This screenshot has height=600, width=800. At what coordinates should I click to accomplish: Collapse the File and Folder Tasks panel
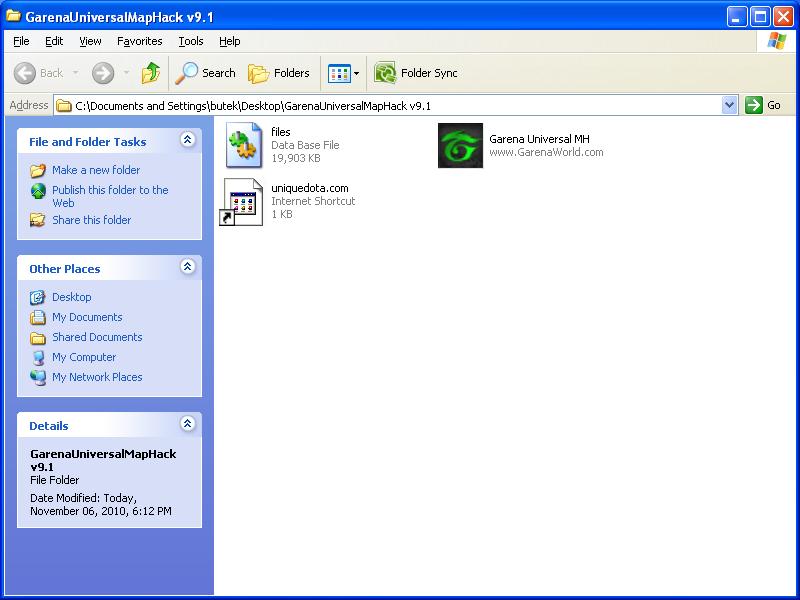pos(188,140)
